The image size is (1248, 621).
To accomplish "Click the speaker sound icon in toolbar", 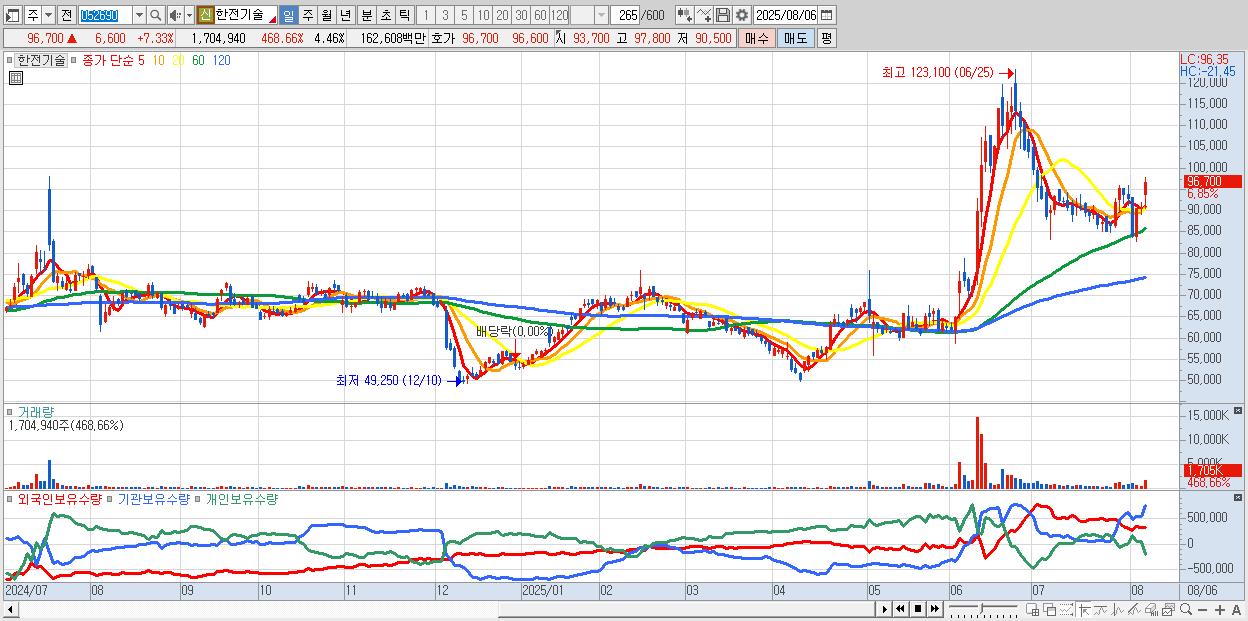I will (175, 15).
